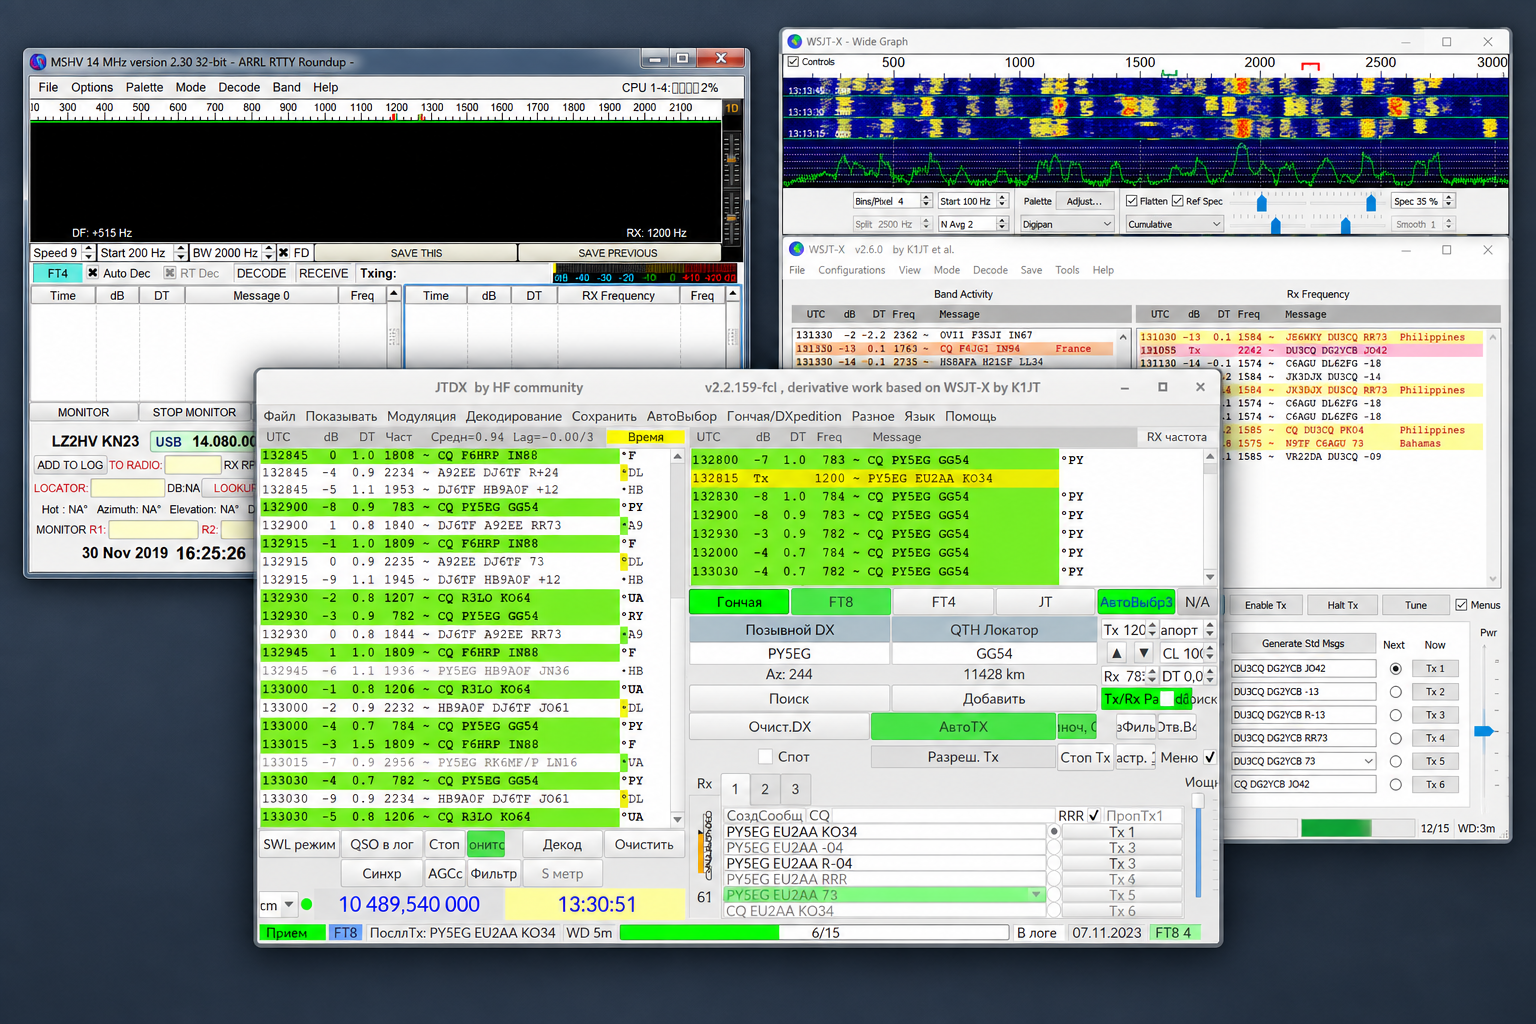Open the Cumulative spectrum dropdown
1536x1024 pixels.
coord(1174,224)
